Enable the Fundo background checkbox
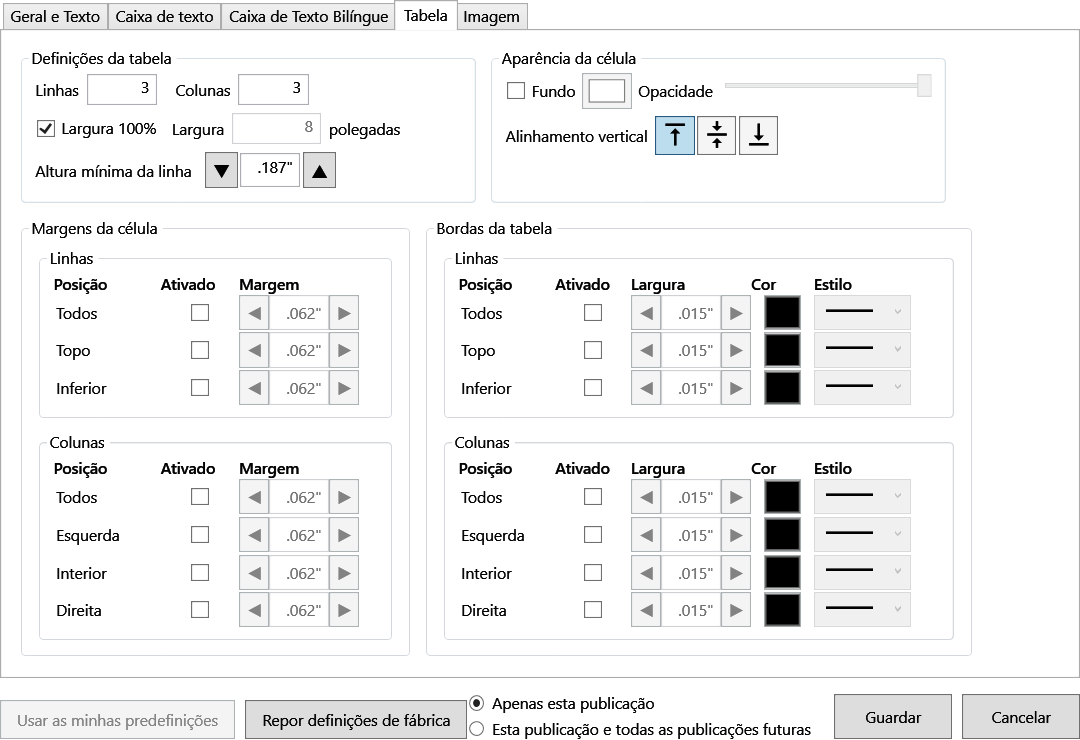 516,90
